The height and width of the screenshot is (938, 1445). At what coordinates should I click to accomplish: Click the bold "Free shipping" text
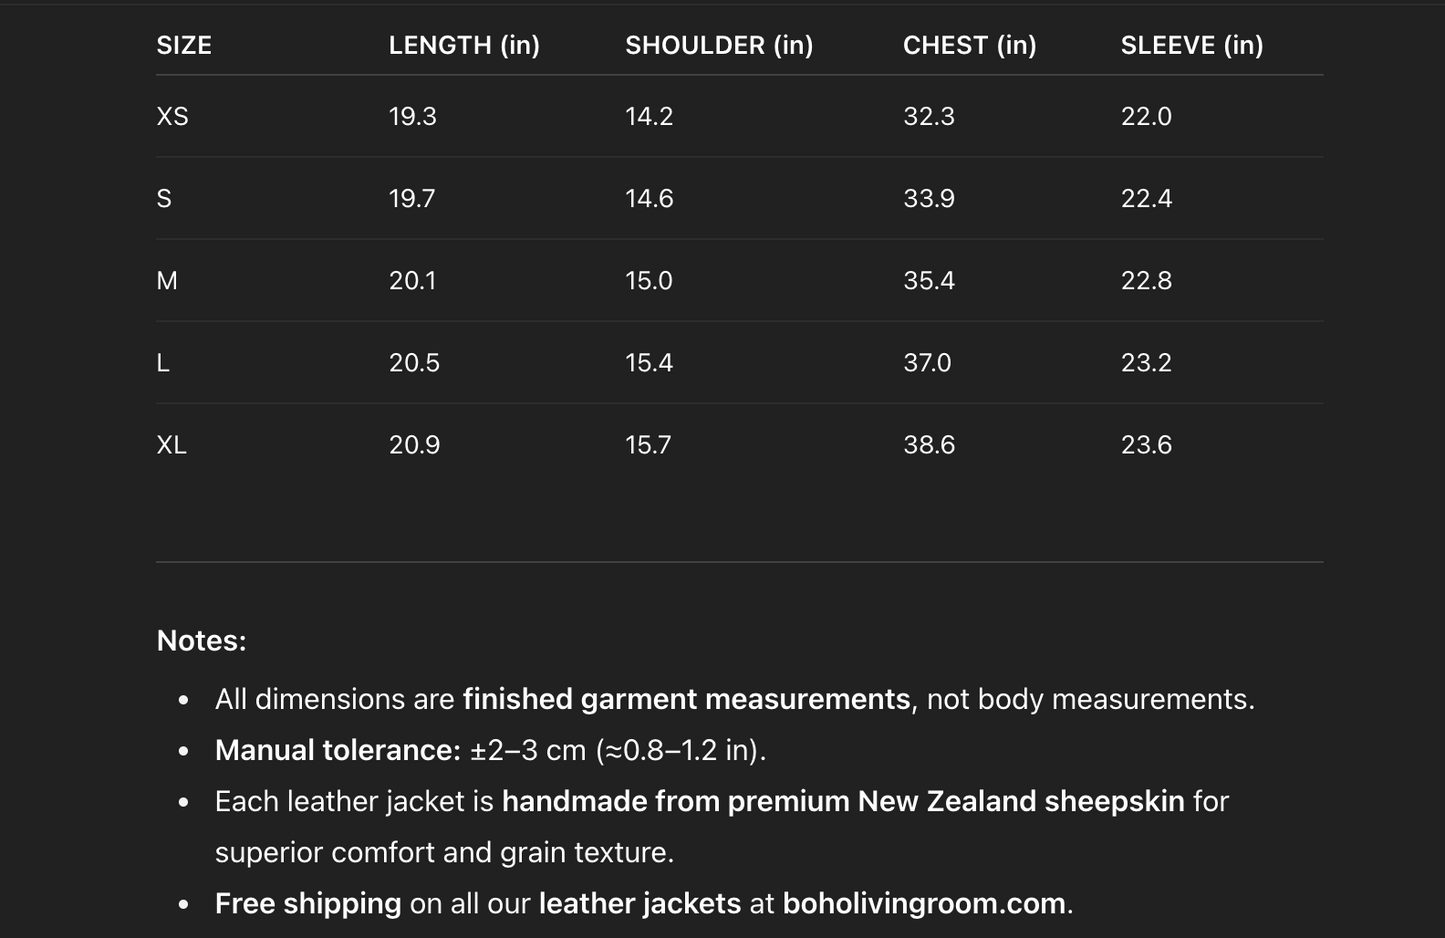307,903
